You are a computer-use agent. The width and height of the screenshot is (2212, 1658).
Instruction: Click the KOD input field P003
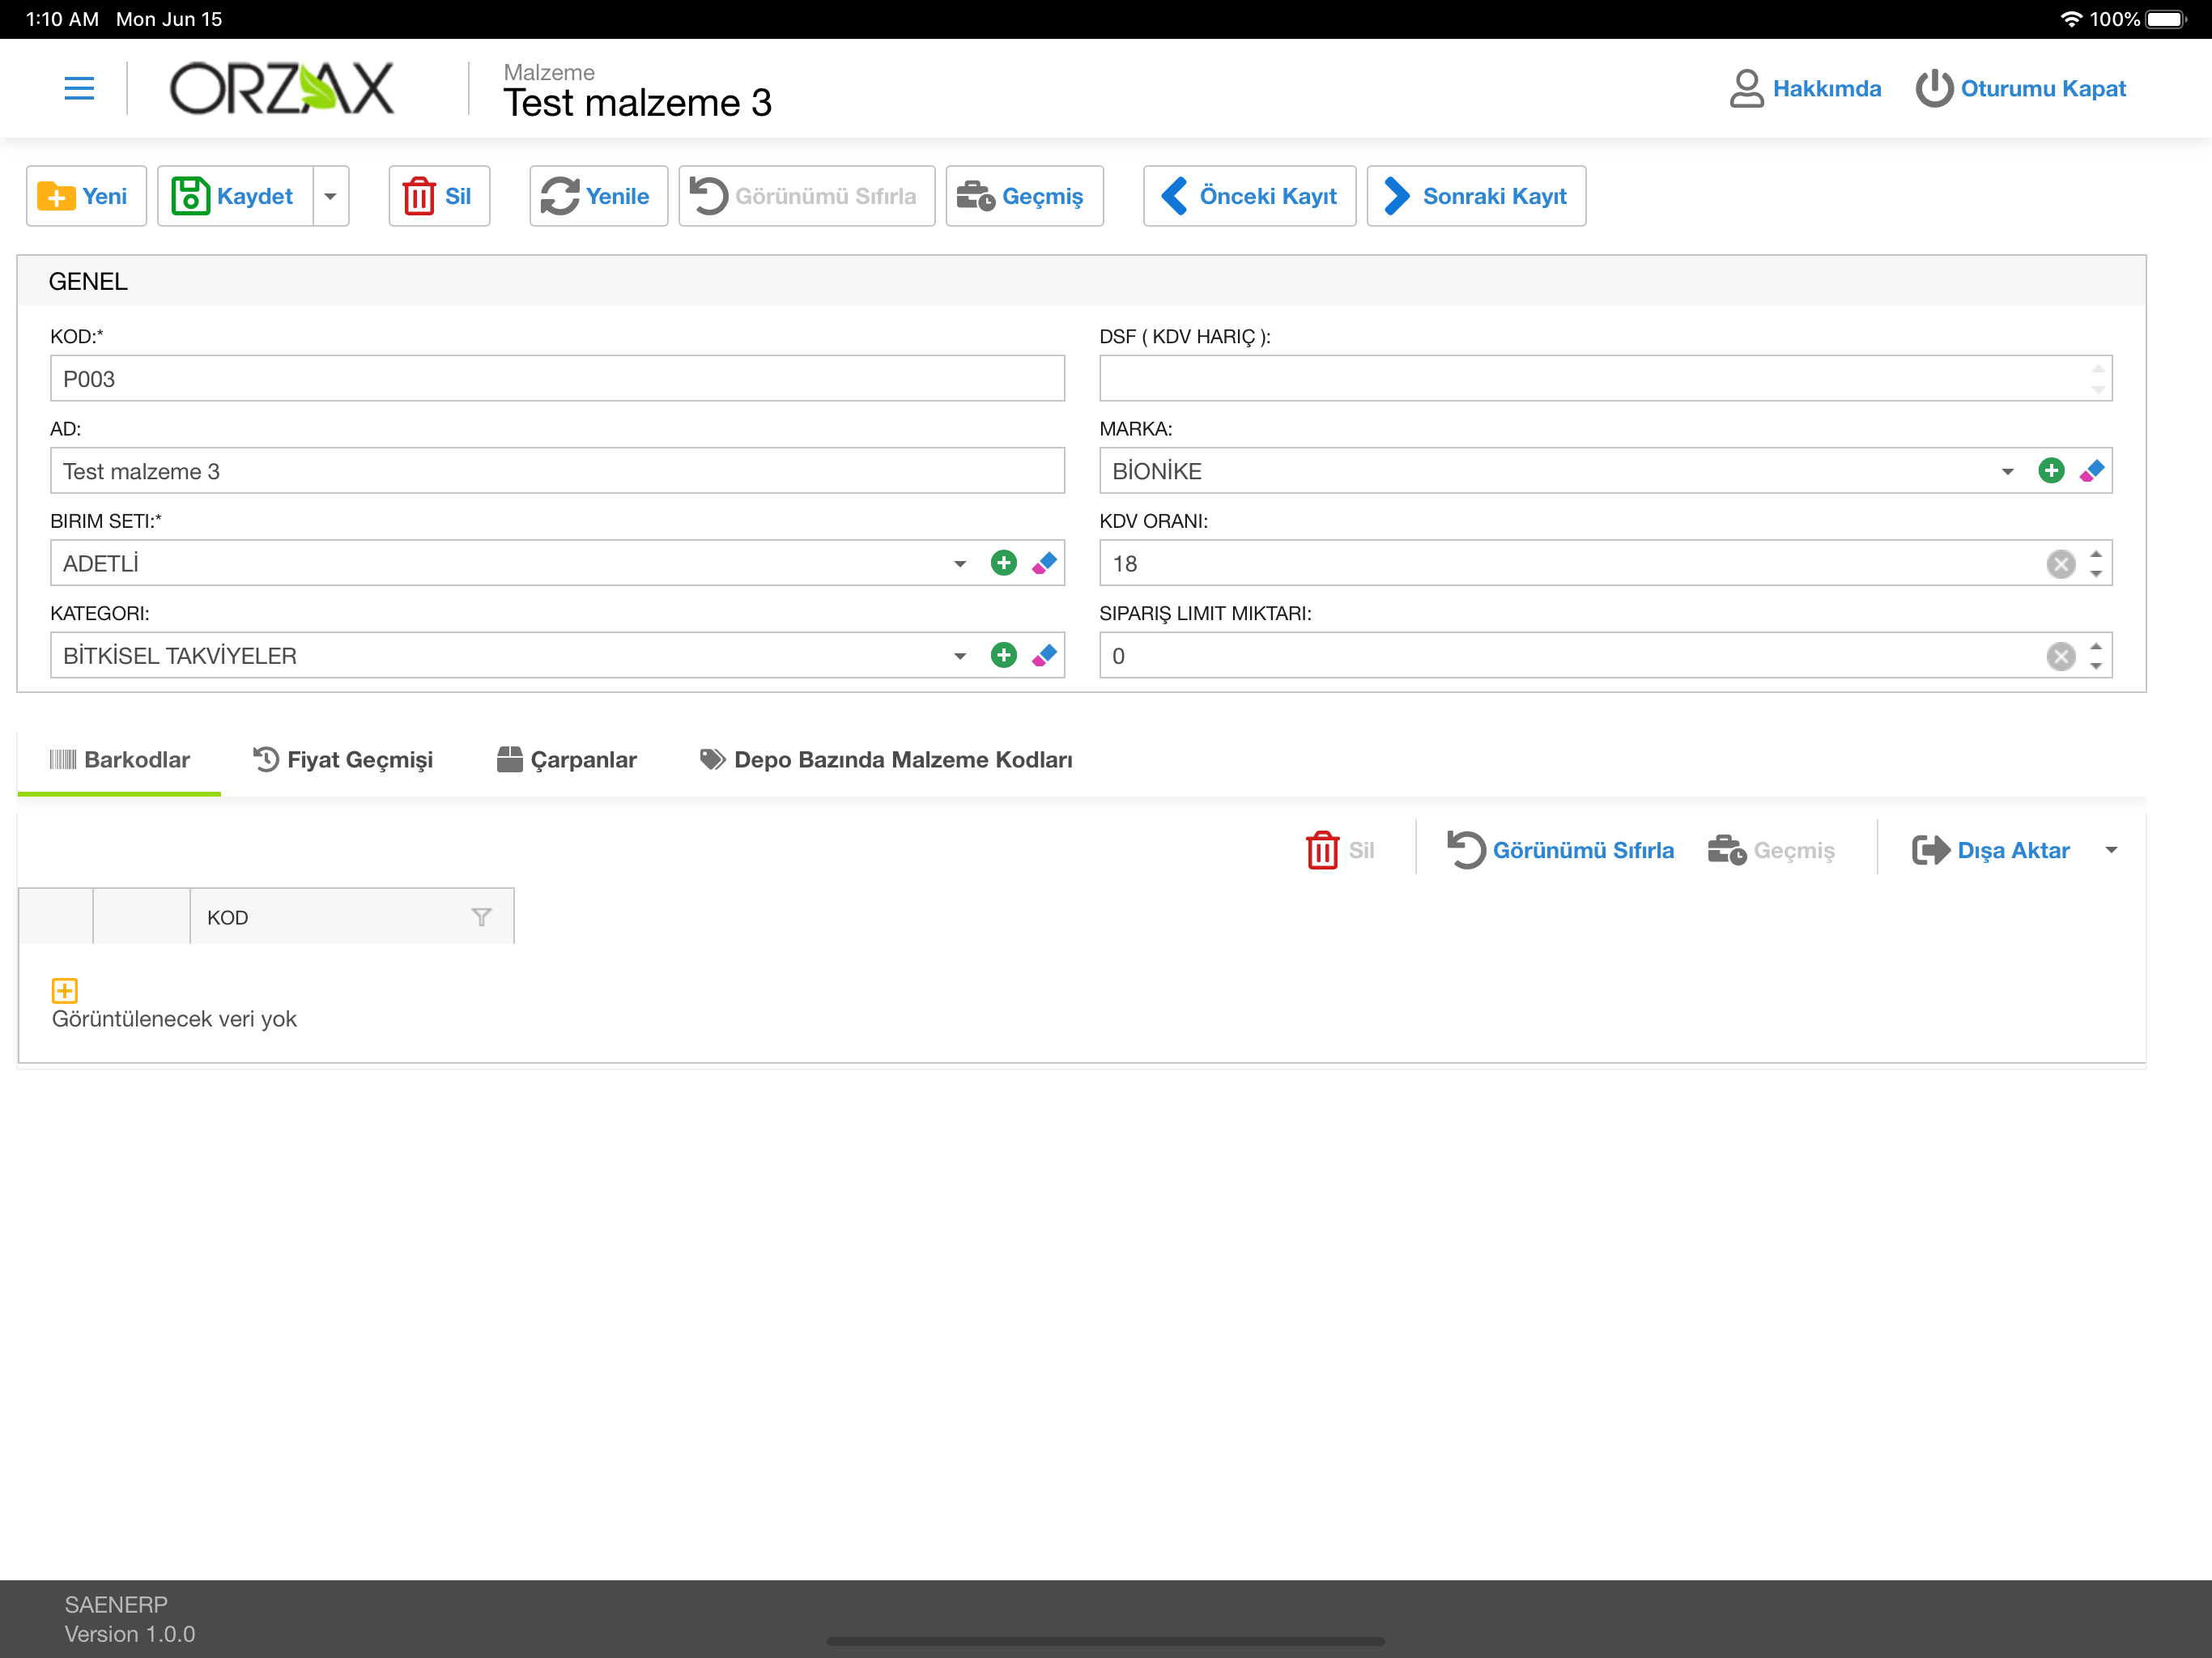click(x=557, y=379)
